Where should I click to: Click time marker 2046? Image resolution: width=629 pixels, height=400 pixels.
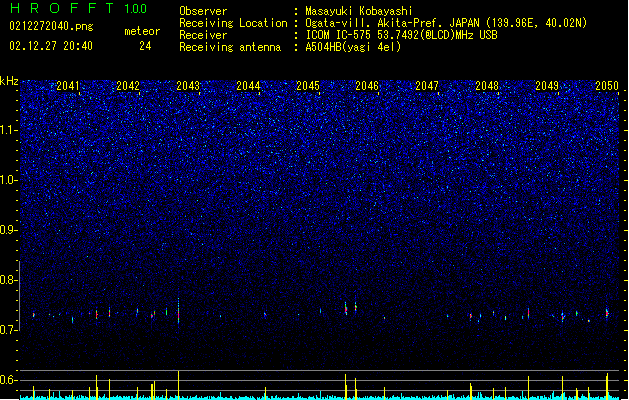367,85
